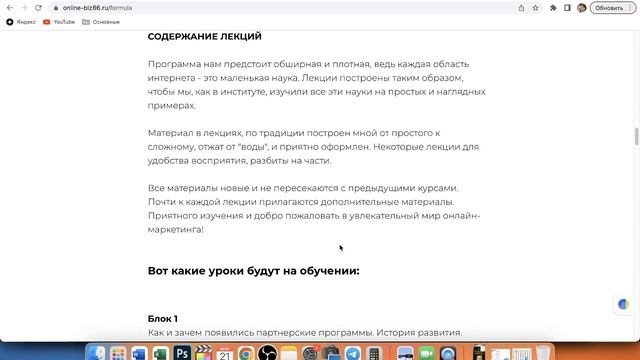This screenshot has width=640, height=360.
Task: Open the YouTube bookmark
Action: 59,22
